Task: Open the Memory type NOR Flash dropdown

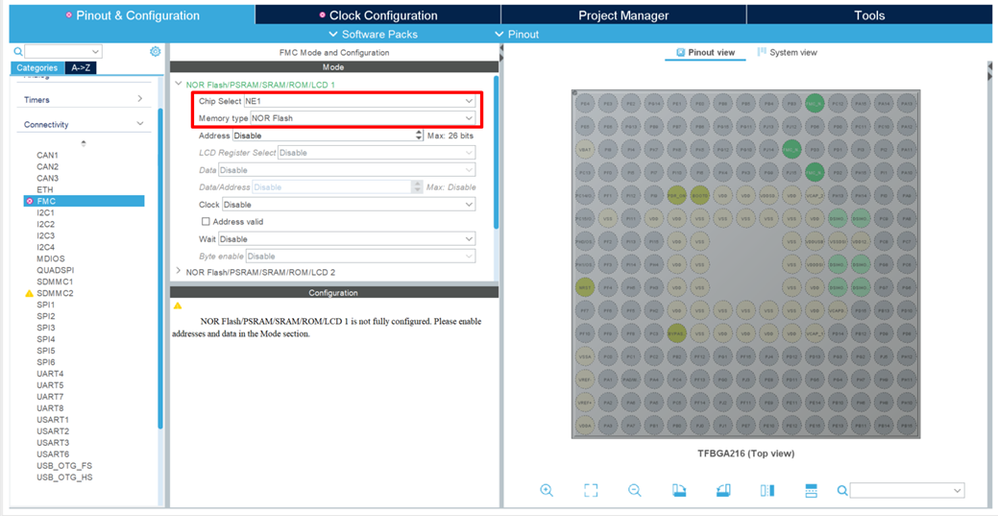Action: pos(363,118)
